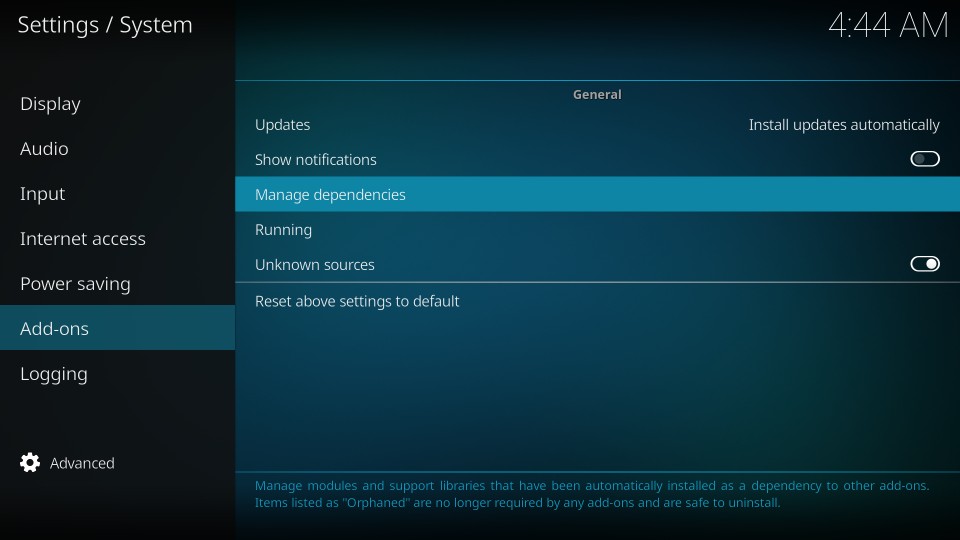Select the Add-ons category

point(118,328)
